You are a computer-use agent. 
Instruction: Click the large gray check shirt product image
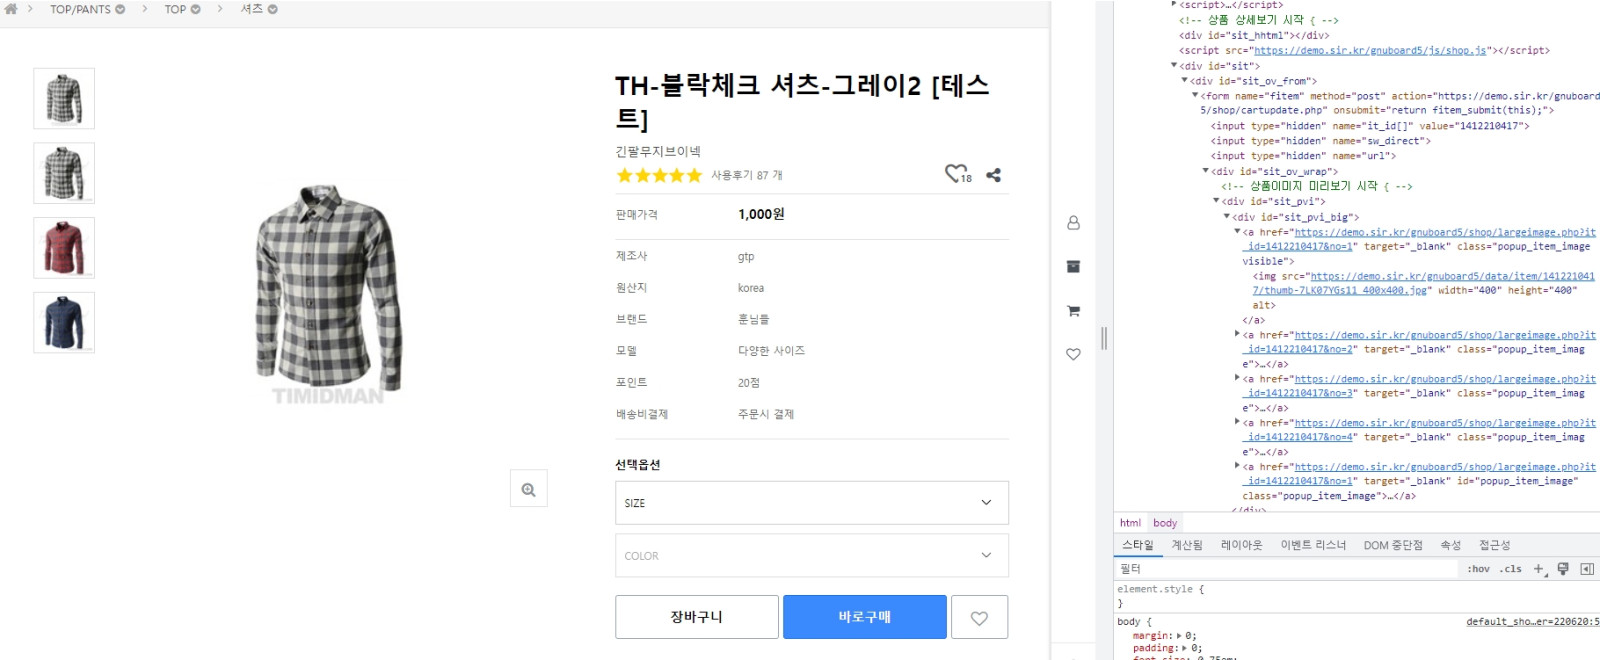(x=329, y=288)
